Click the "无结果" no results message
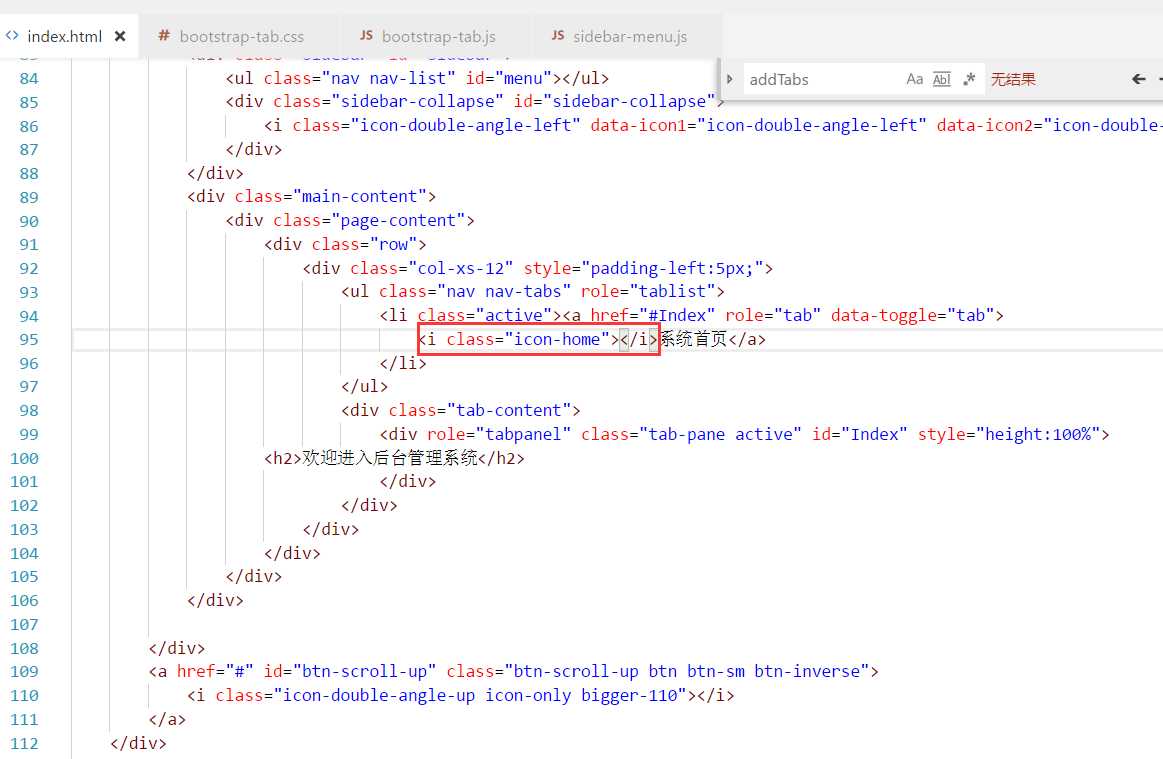Screen dimensions: 1163x759 (1013, 79)
